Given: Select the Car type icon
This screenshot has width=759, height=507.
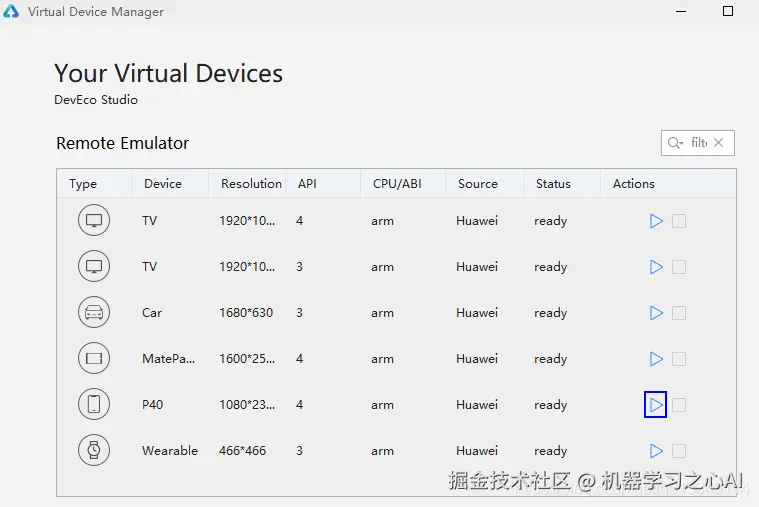Looking at the screenshot, I should pyautogui.click(x=94, y=312).
